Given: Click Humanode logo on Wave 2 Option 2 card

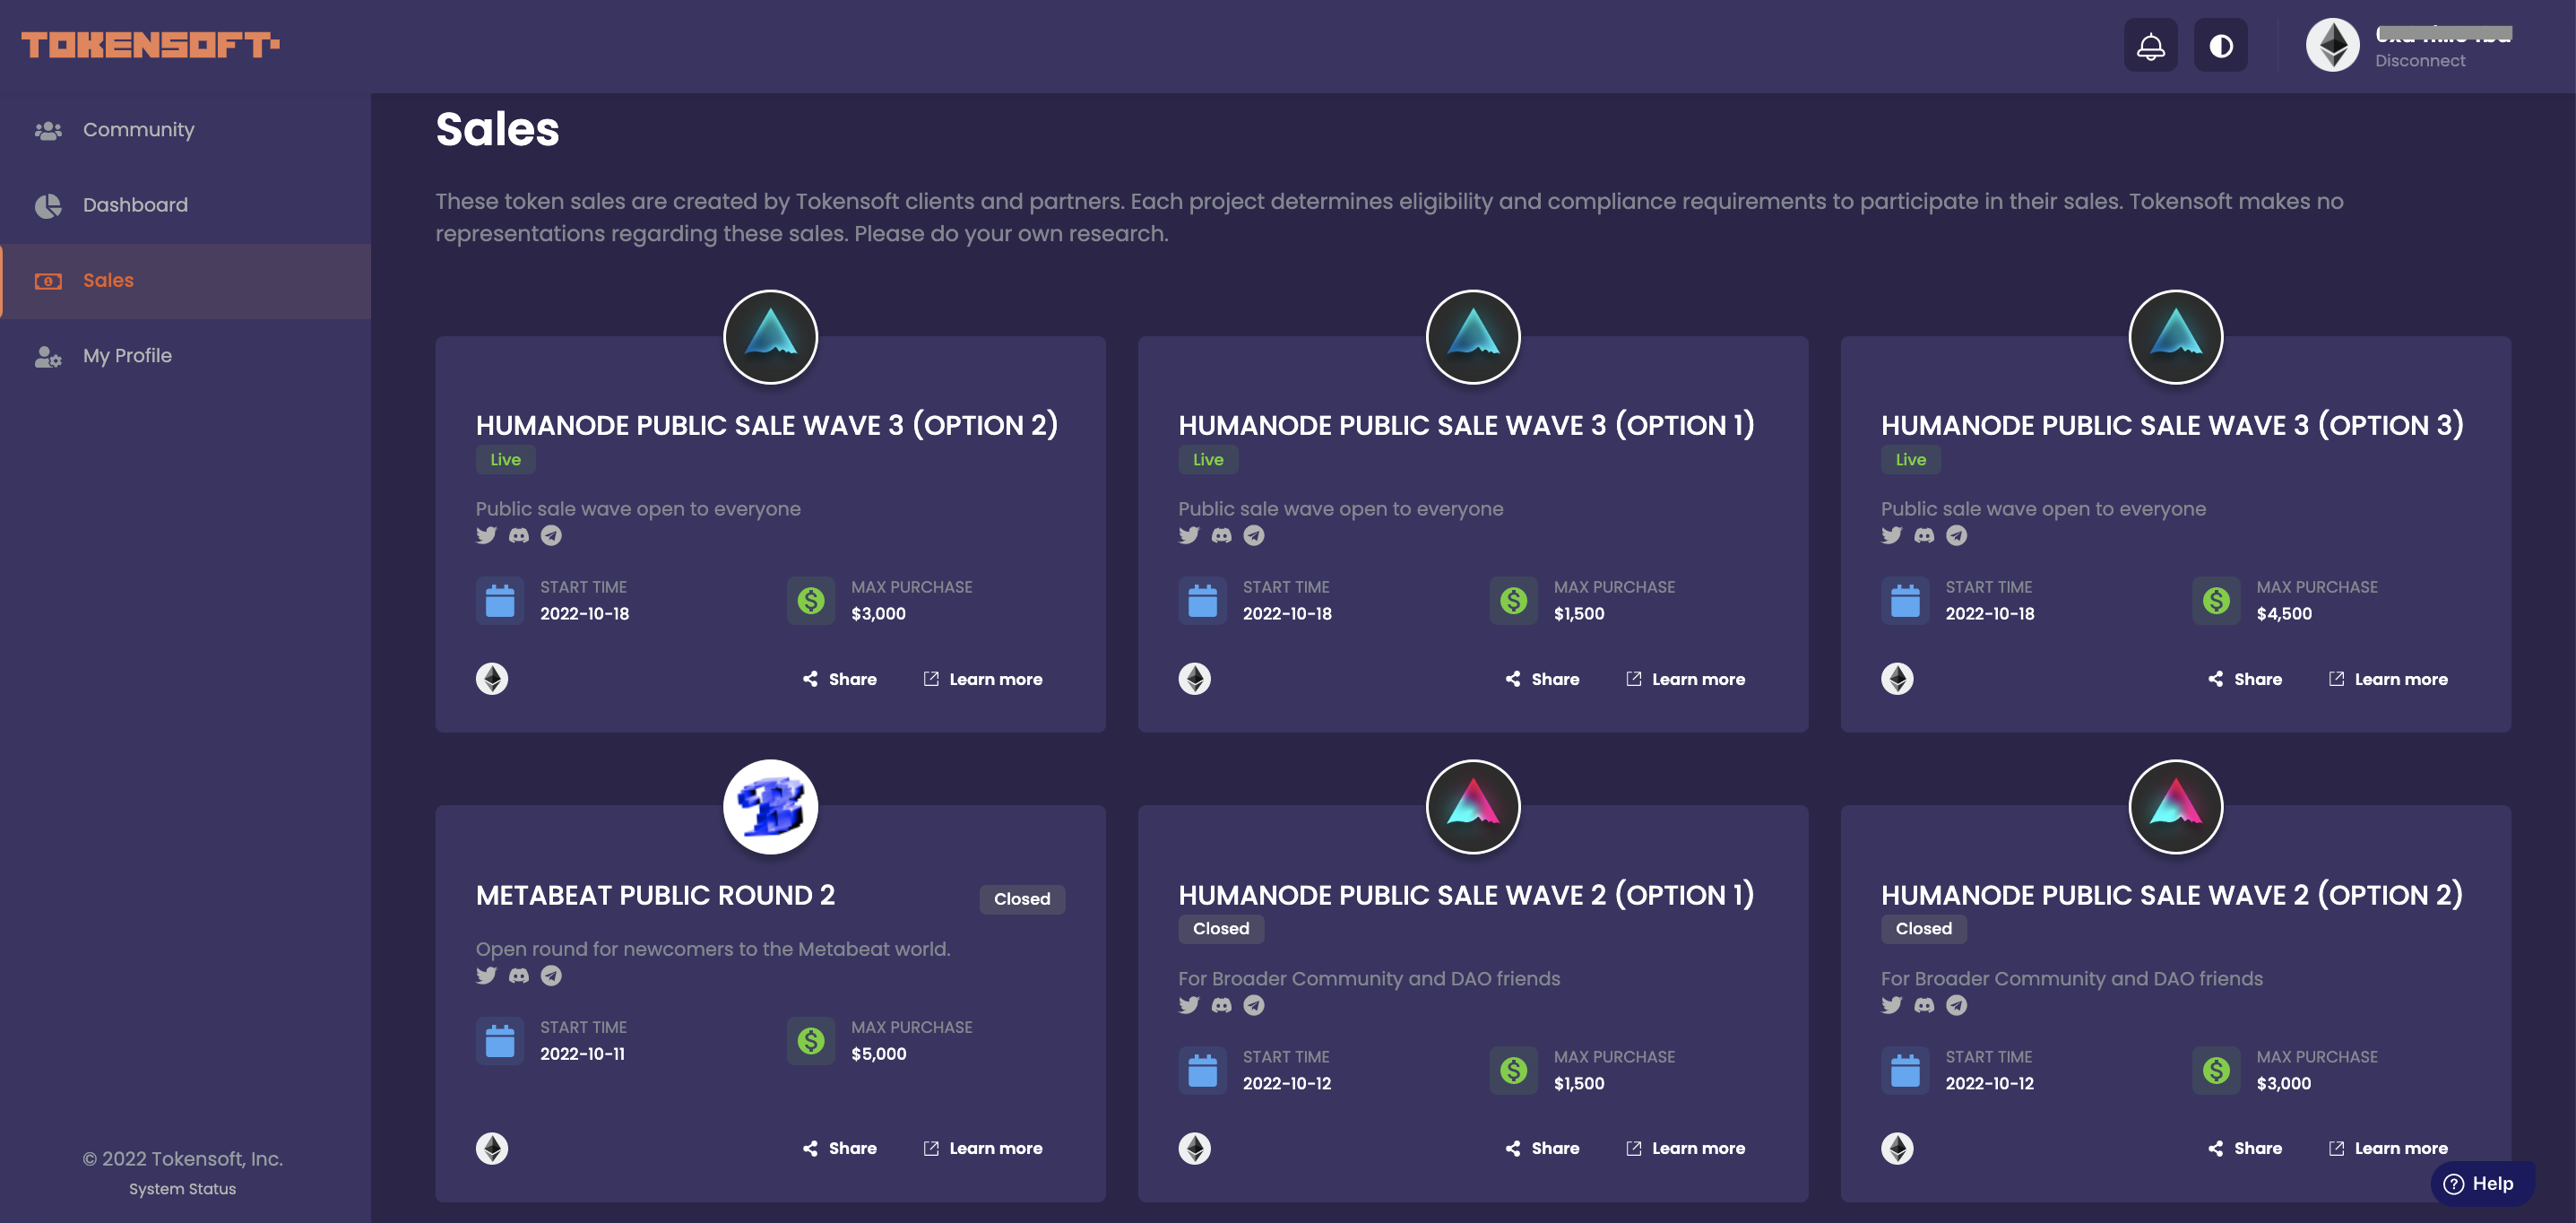Looking at the screenshot, I should click(x=2176, y=807).
